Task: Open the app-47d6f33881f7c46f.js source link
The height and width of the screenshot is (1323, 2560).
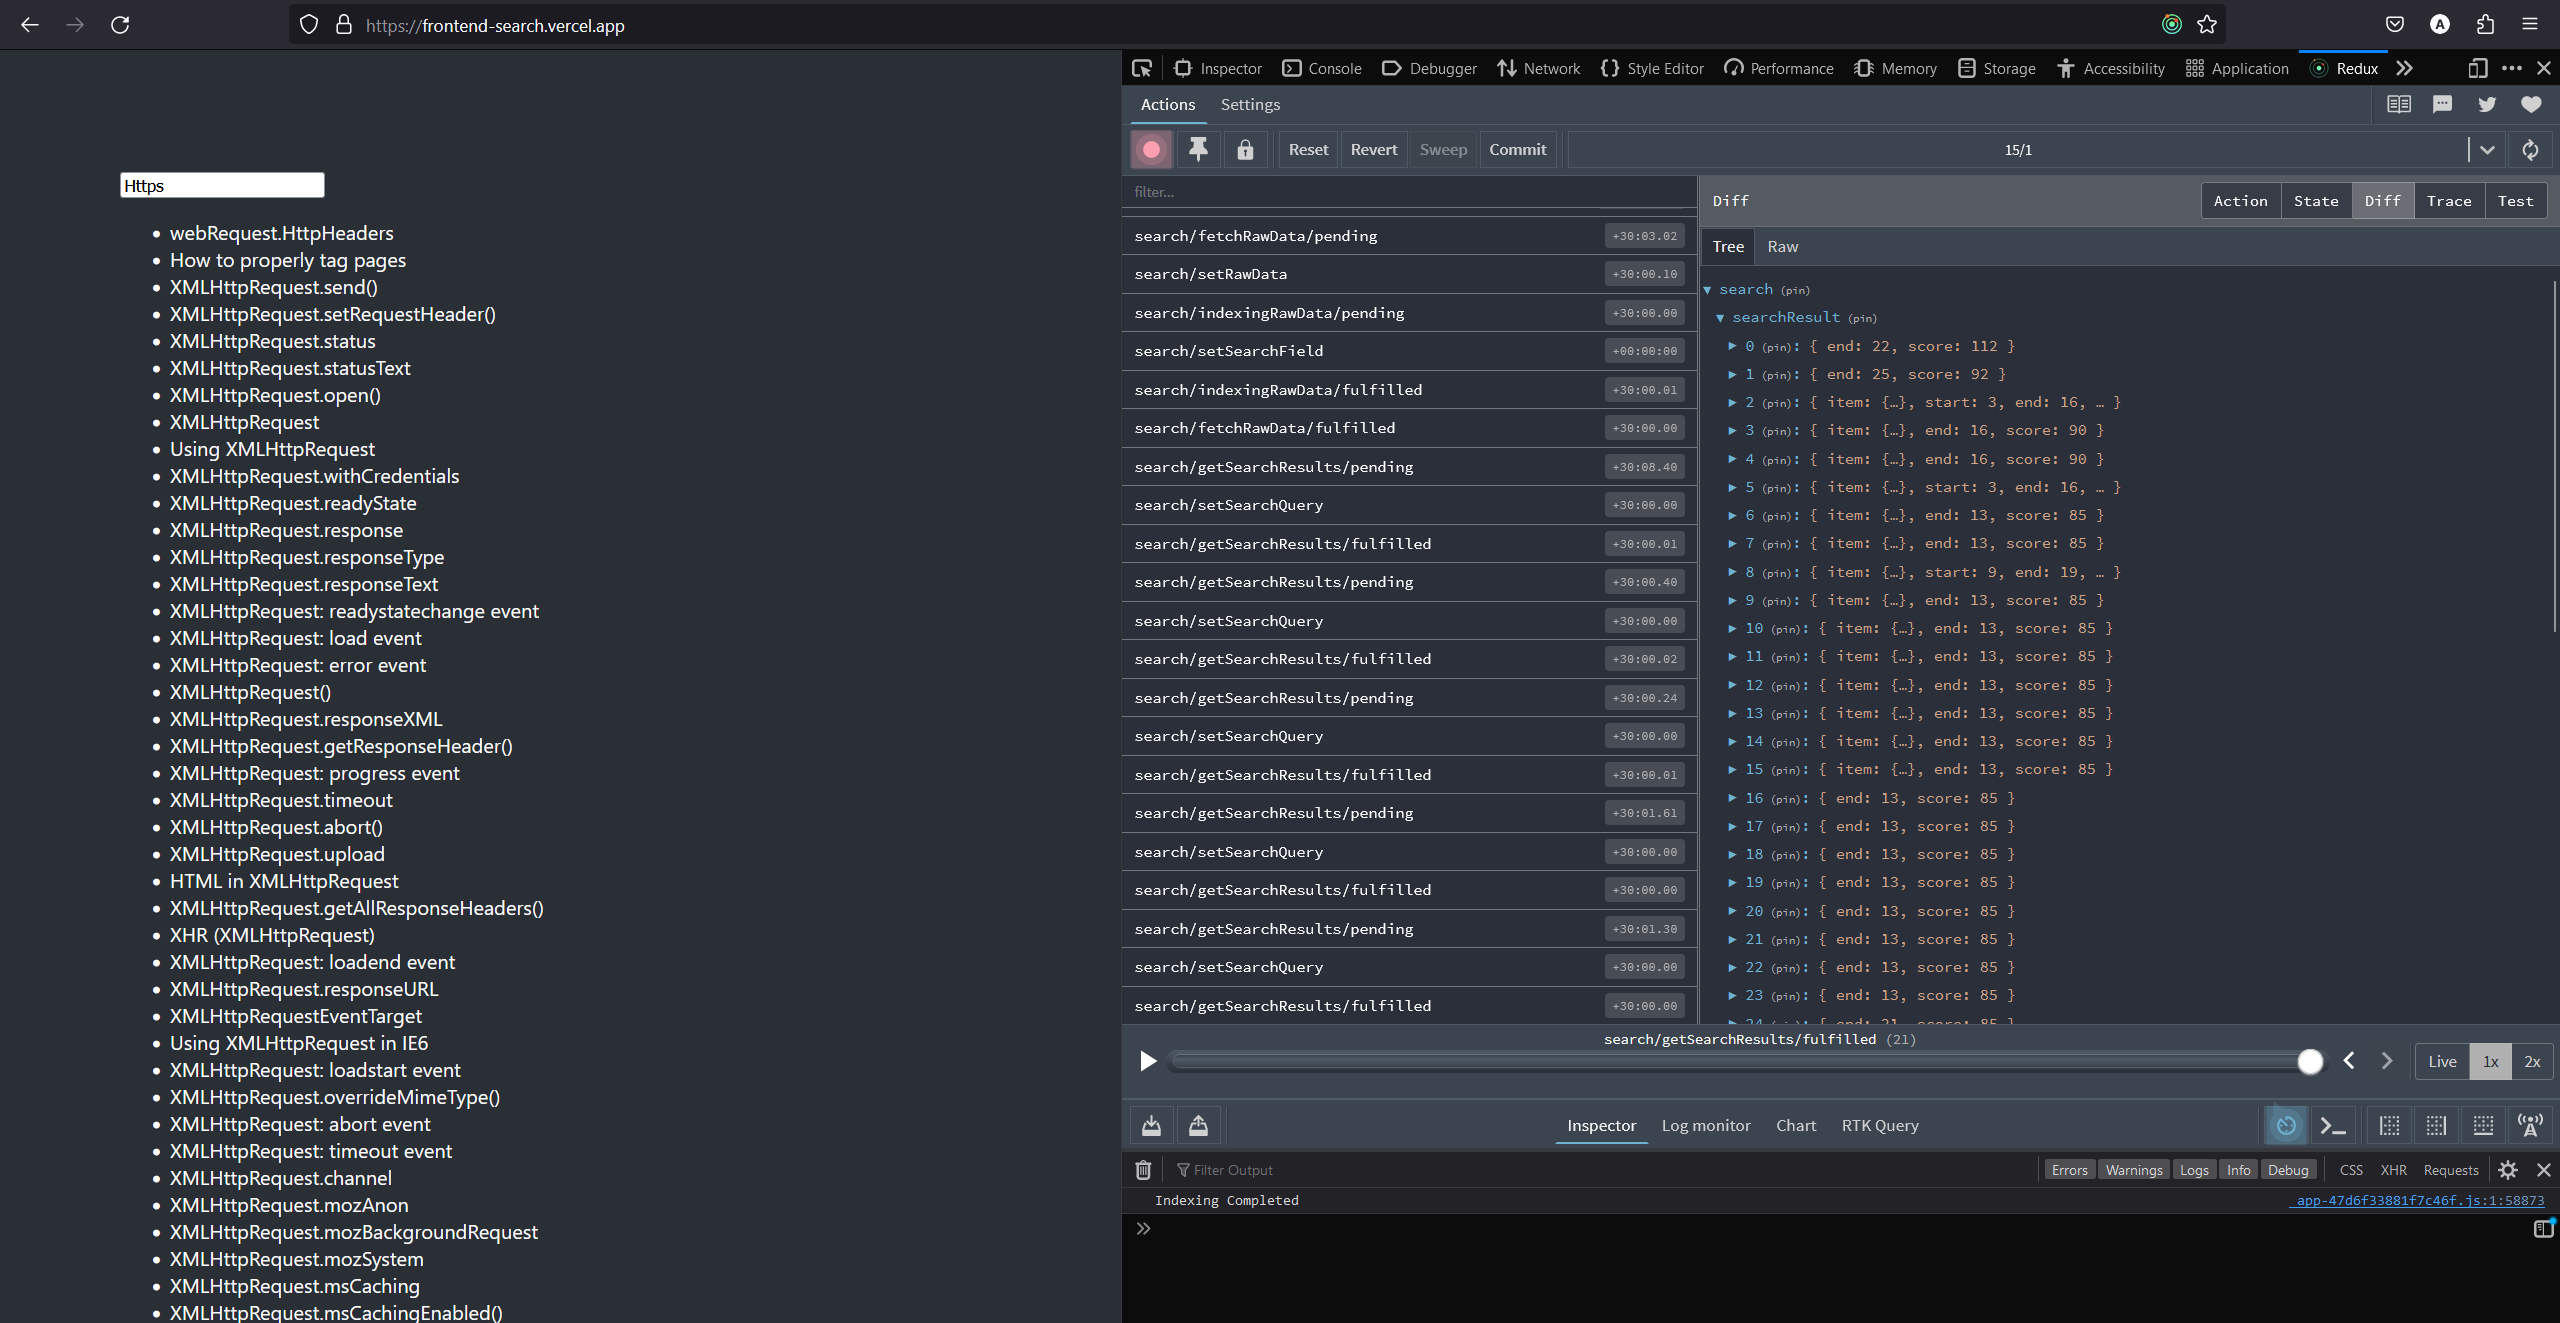Action: pyautogui.click(x=2417, y=1200)
